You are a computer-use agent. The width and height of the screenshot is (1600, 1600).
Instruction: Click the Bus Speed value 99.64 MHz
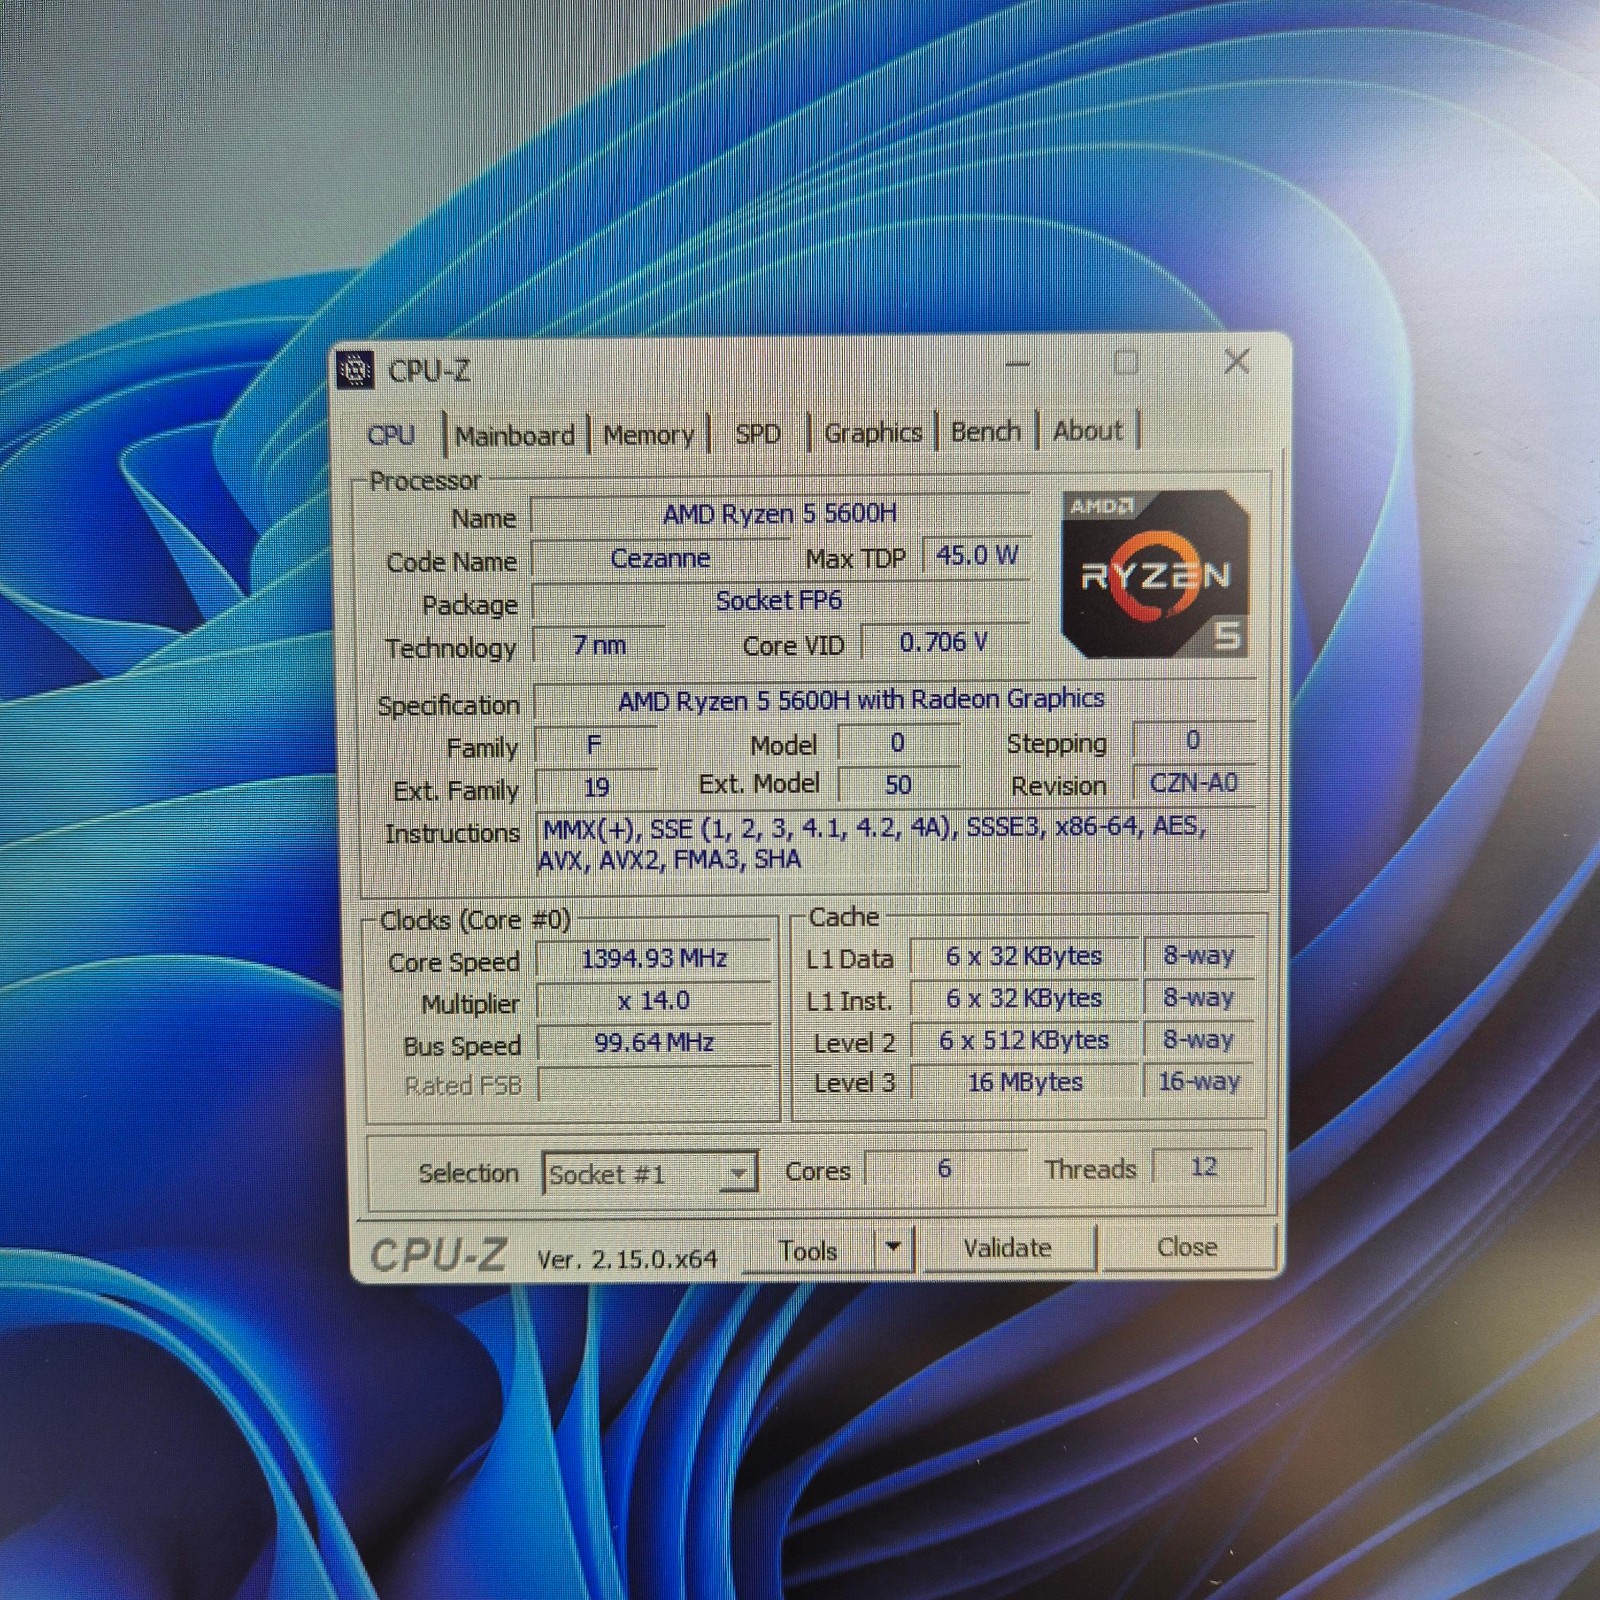coord(654,1043)
